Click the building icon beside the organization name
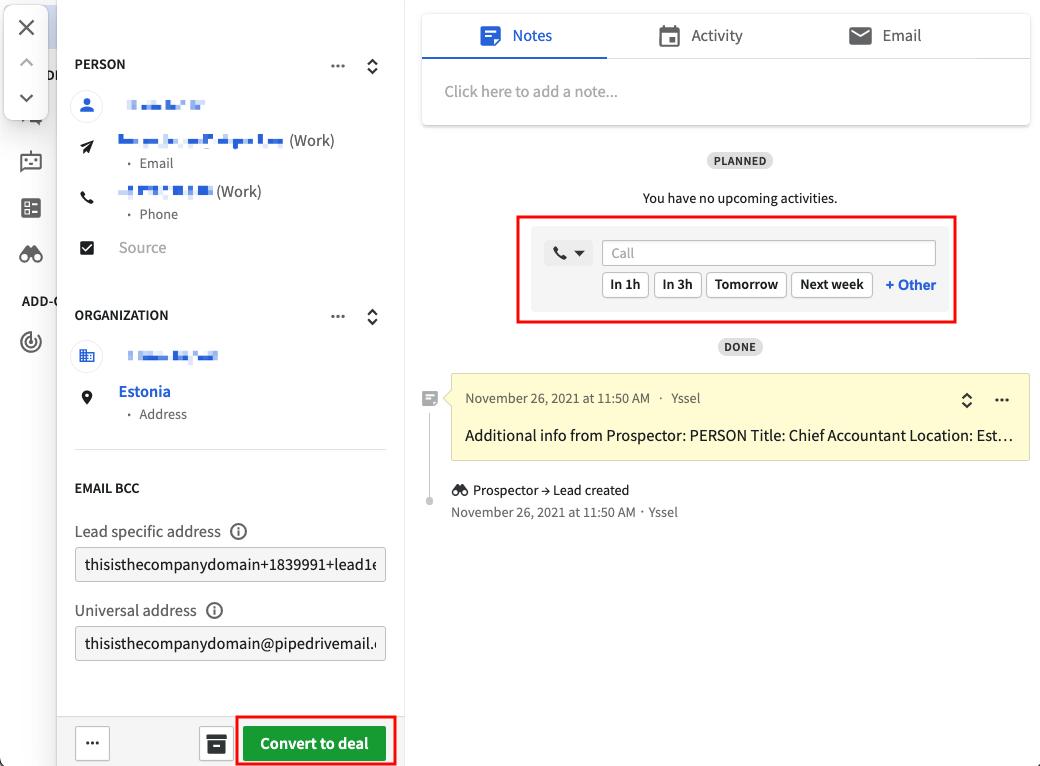 tap(87, 356)
